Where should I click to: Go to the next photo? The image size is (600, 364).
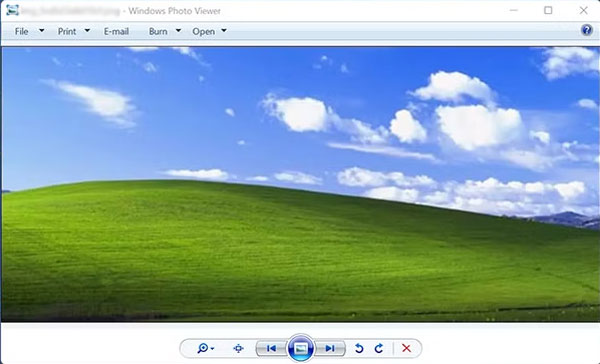(x=330, y=348)
